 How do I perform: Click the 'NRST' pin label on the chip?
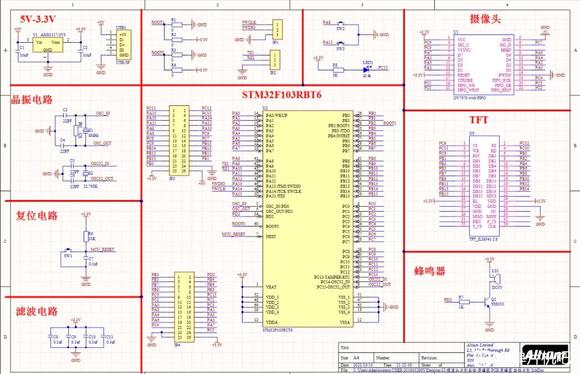coord(270,236)
